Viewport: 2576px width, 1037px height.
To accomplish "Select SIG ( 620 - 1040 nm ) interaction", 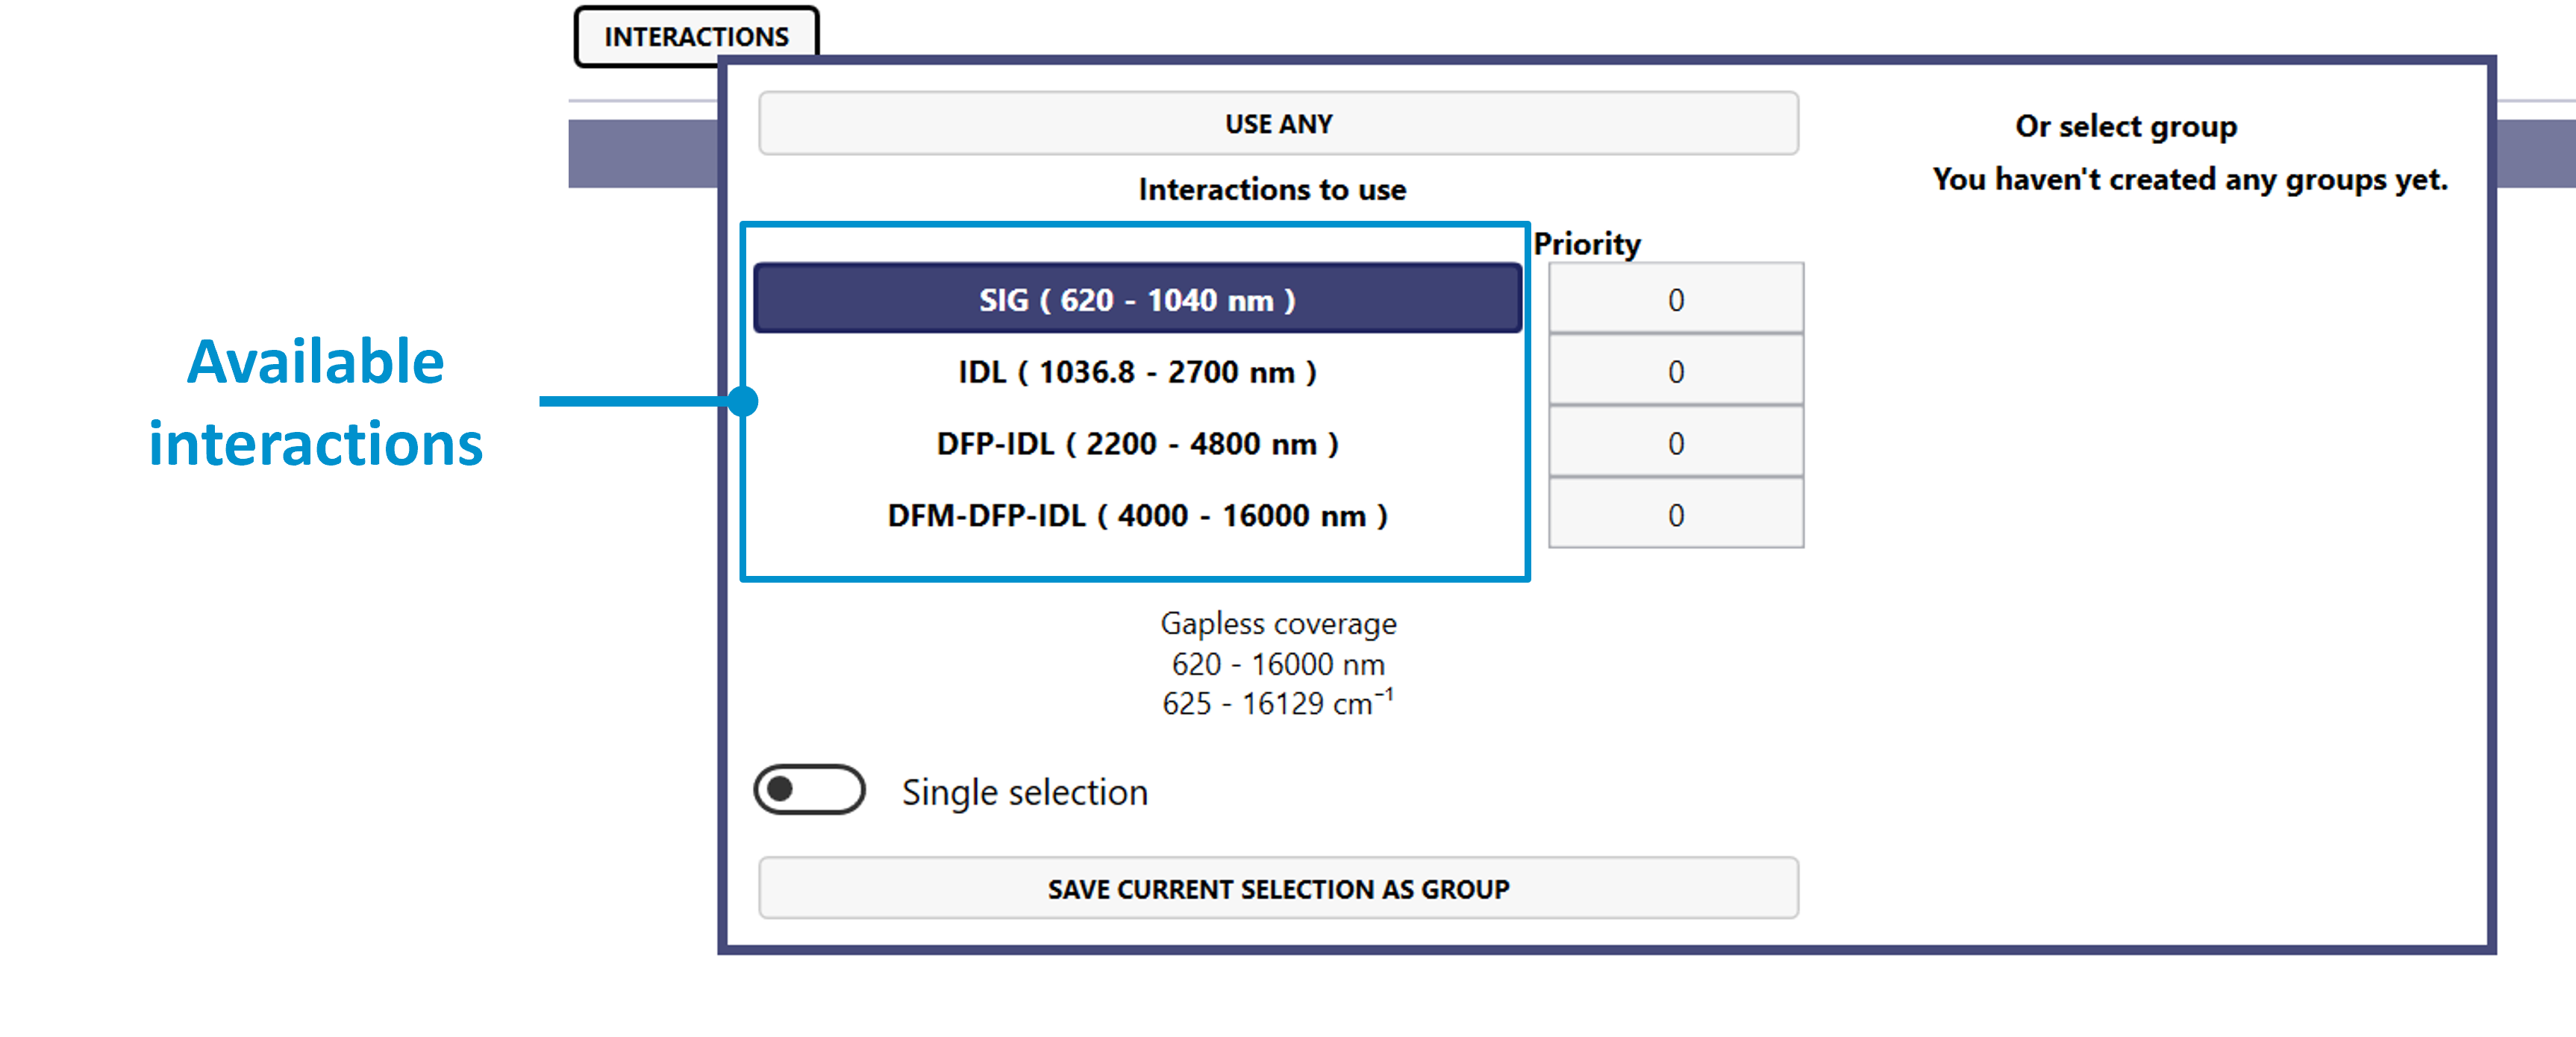I will pyautogui.click(x=1137, y=299).
